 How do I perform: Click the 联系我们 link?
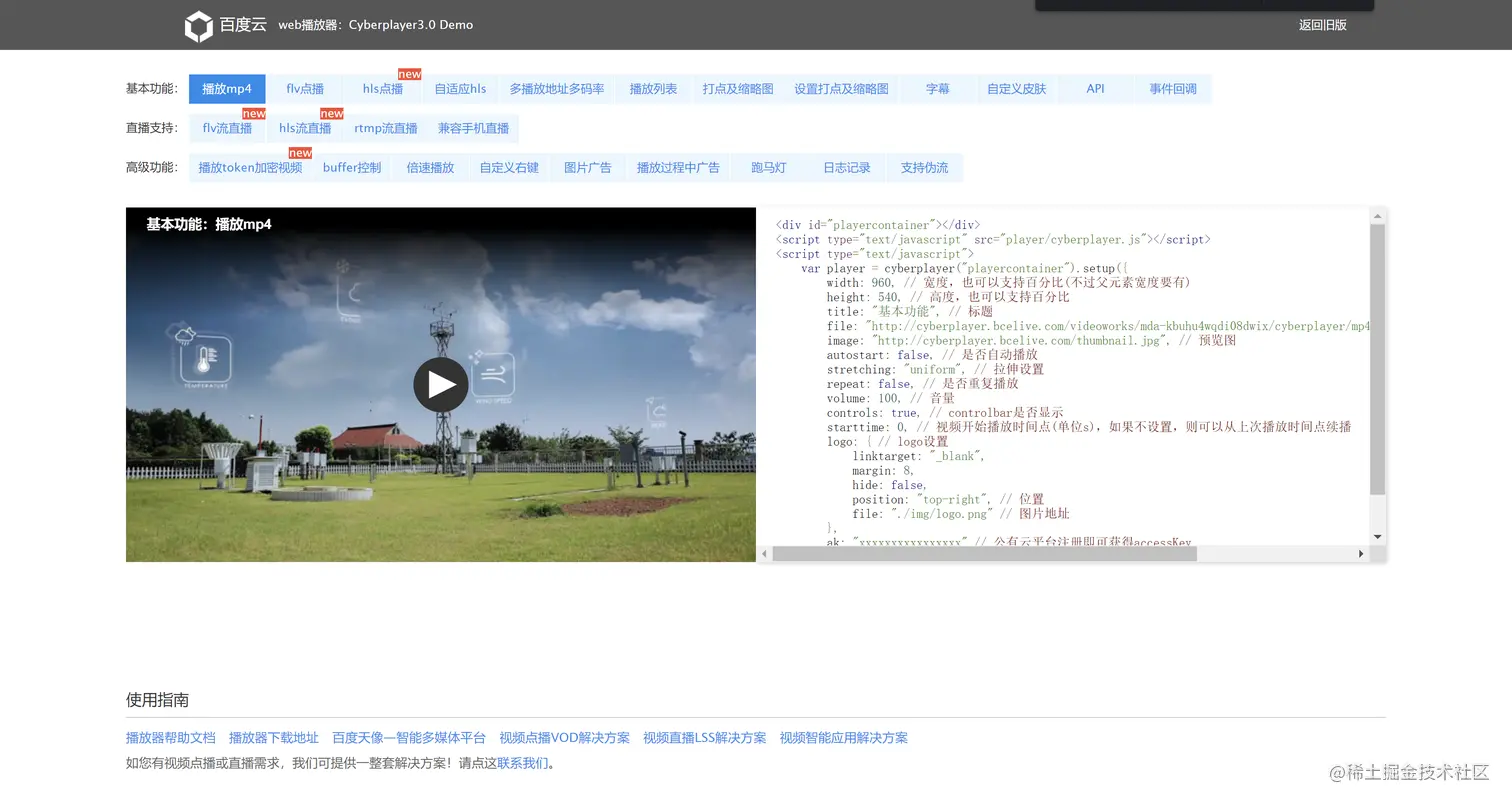pyautogui.click(x=523, y=763)
